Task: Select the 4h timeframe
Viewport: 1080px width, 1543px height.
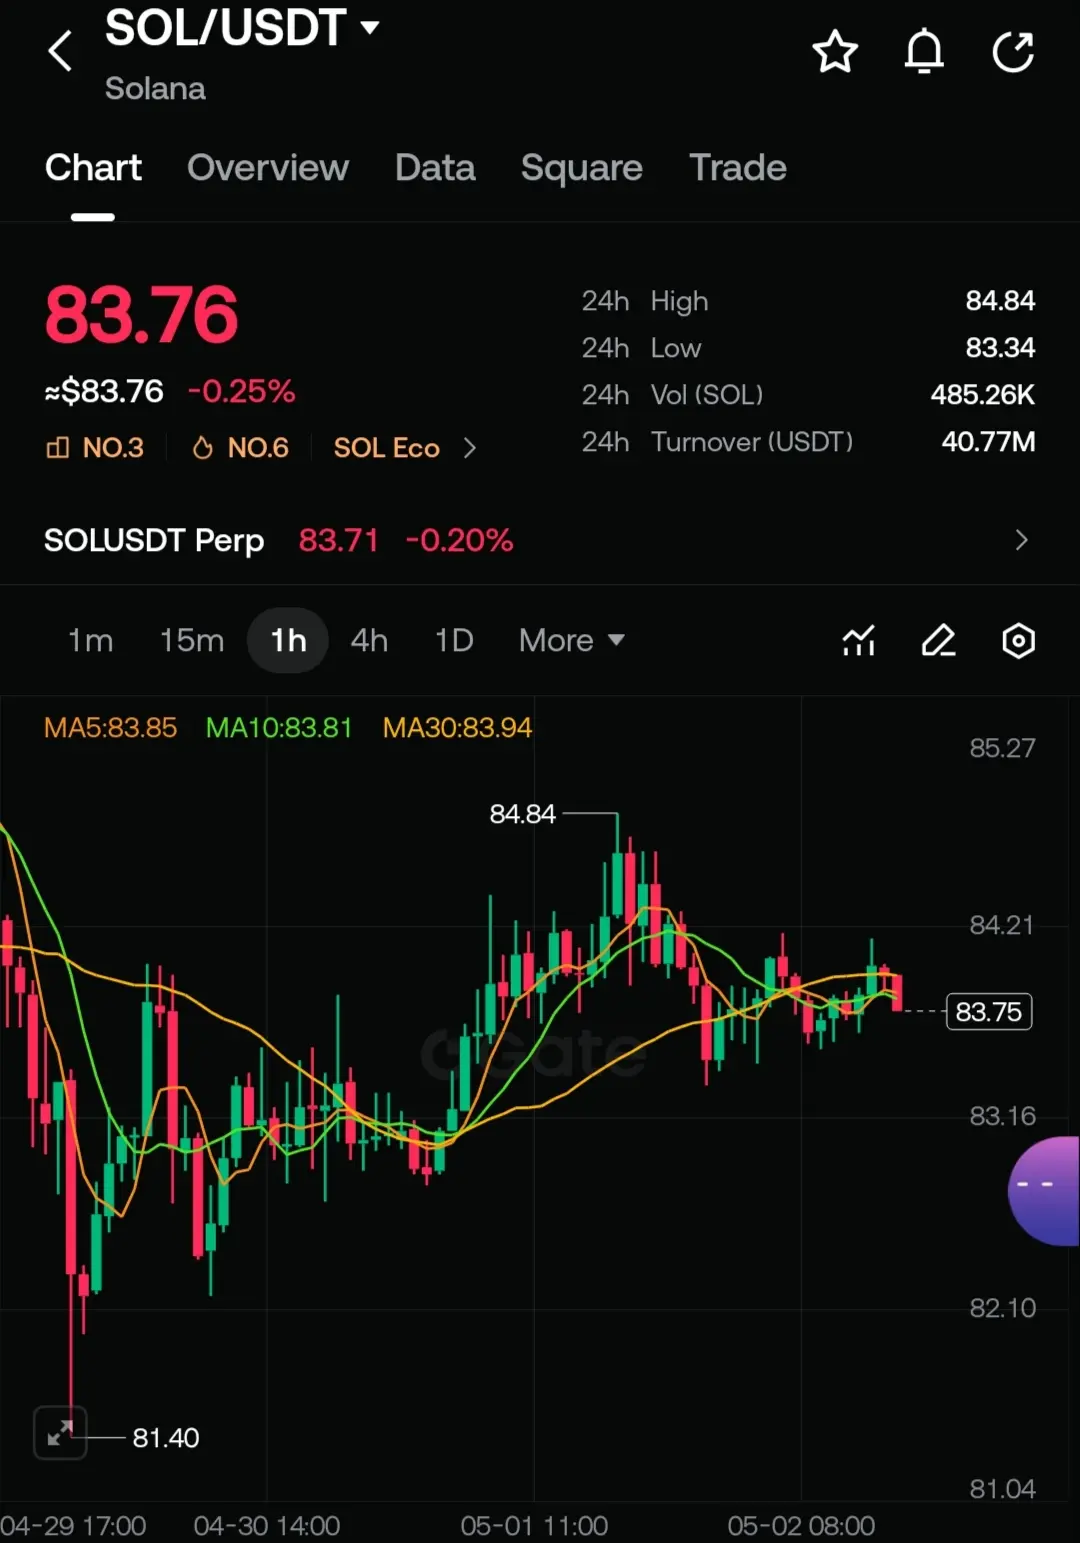Action: 369,640
